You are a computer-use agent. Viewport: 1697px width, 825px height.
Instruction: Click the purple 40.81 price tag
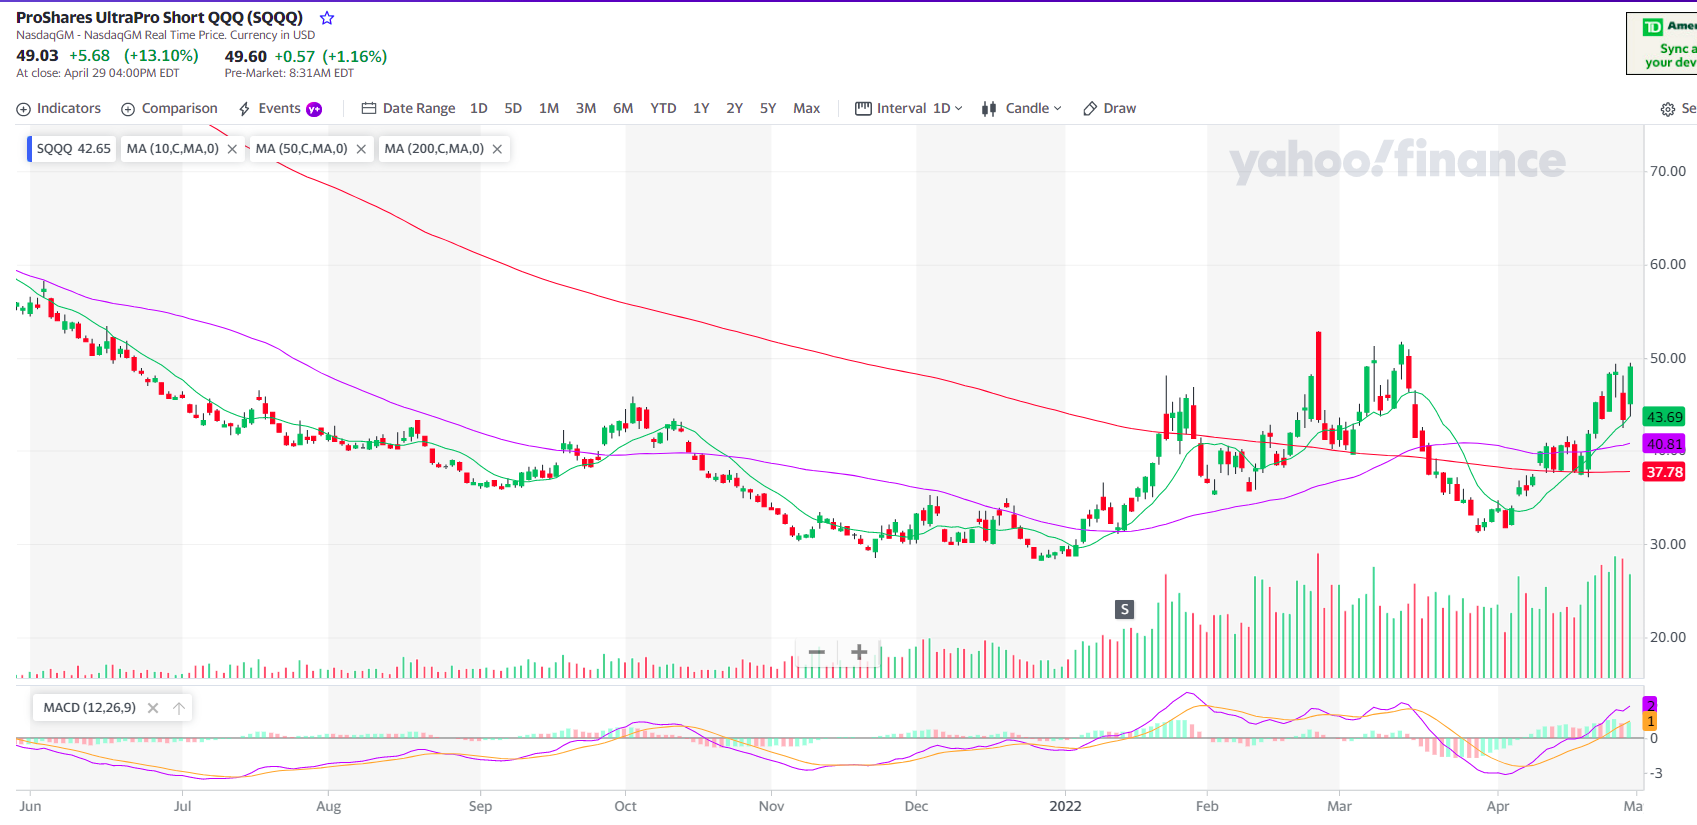point(1664,444)
